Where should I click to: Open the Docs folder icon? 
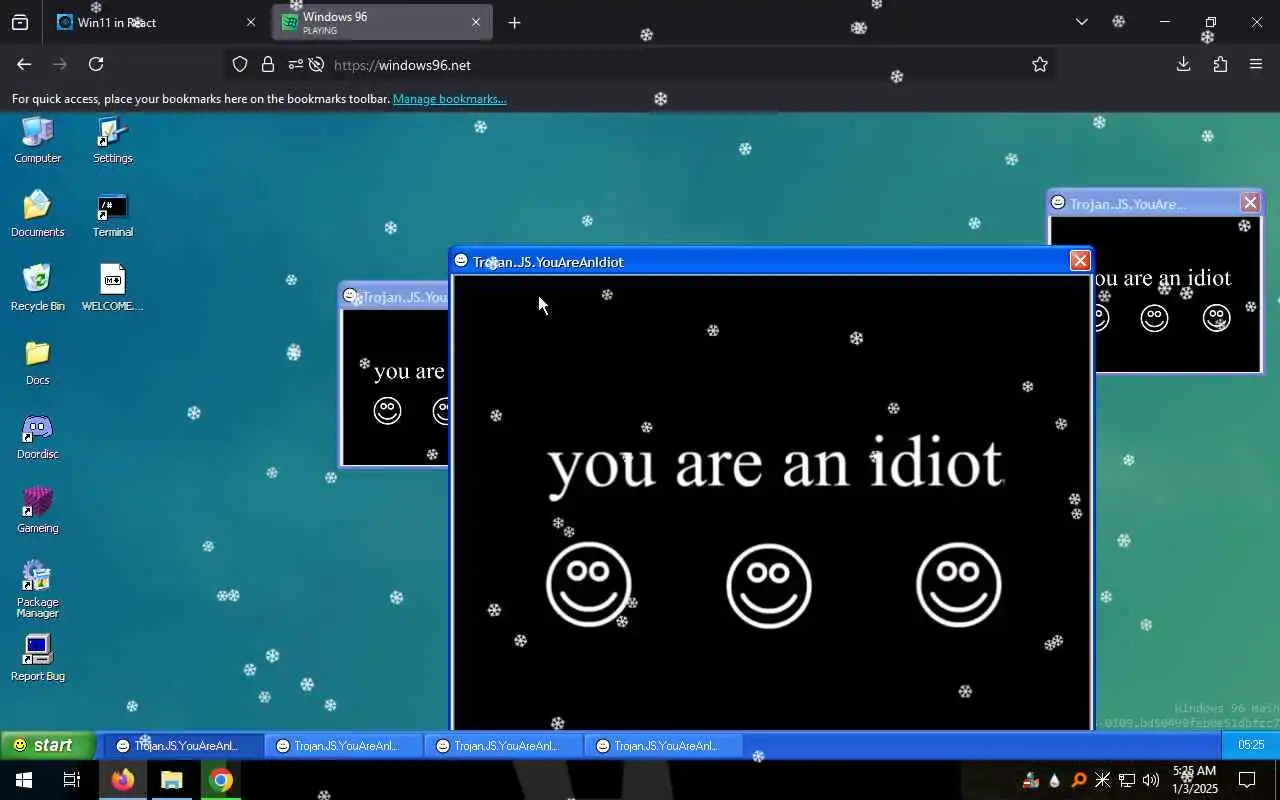point(37,361)
